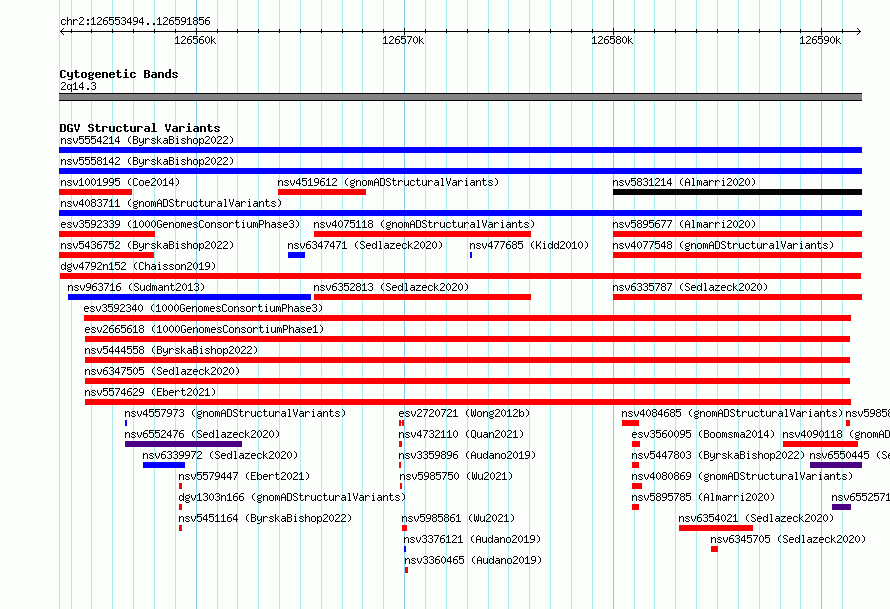The width and height of the screenshot is (890, 609).
Task: Open nsv477685 (Kidd2010) variant label
Action: click(529, 245)
